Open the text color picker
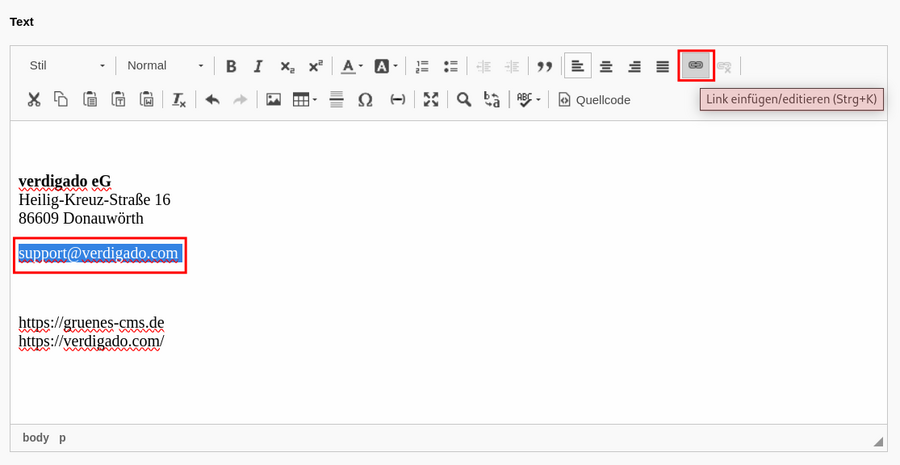 click(x=352, y=66)
